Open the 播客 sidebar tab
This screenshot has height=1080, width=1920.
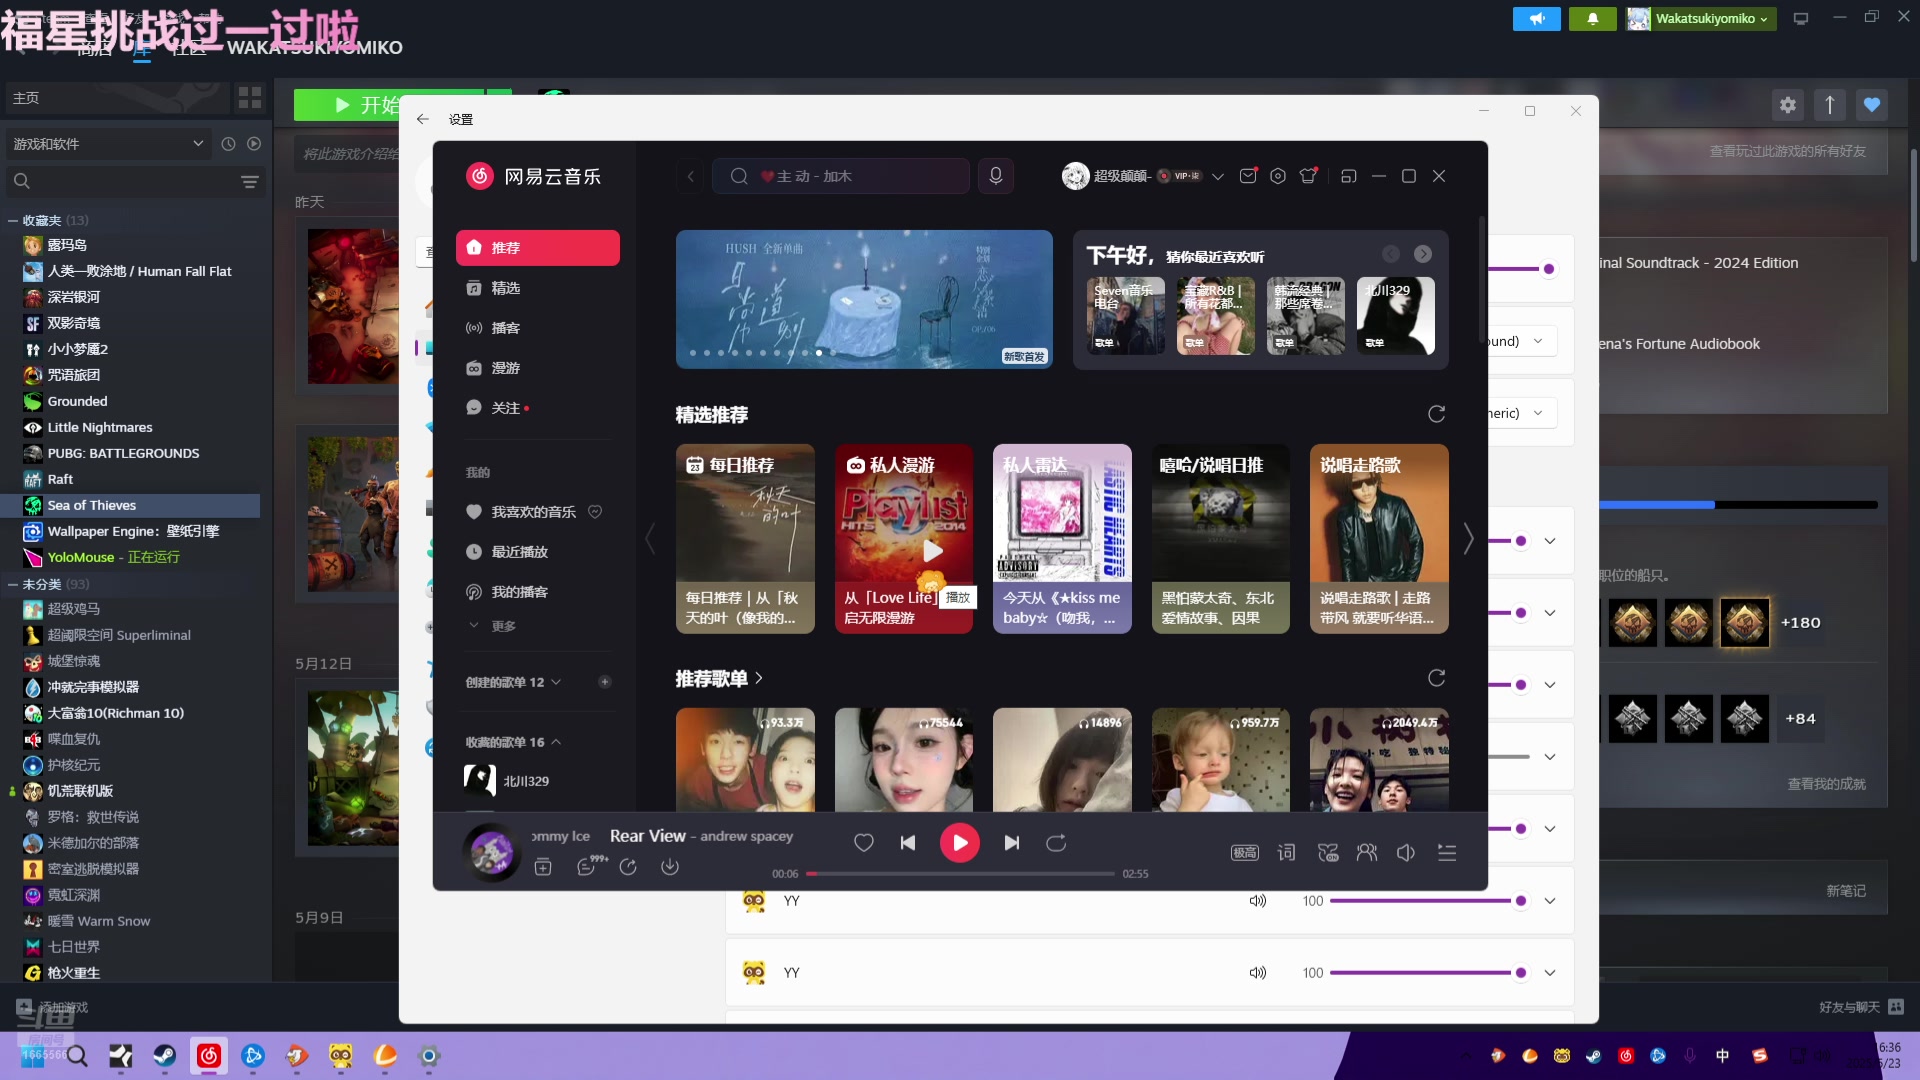click(538, 328)
